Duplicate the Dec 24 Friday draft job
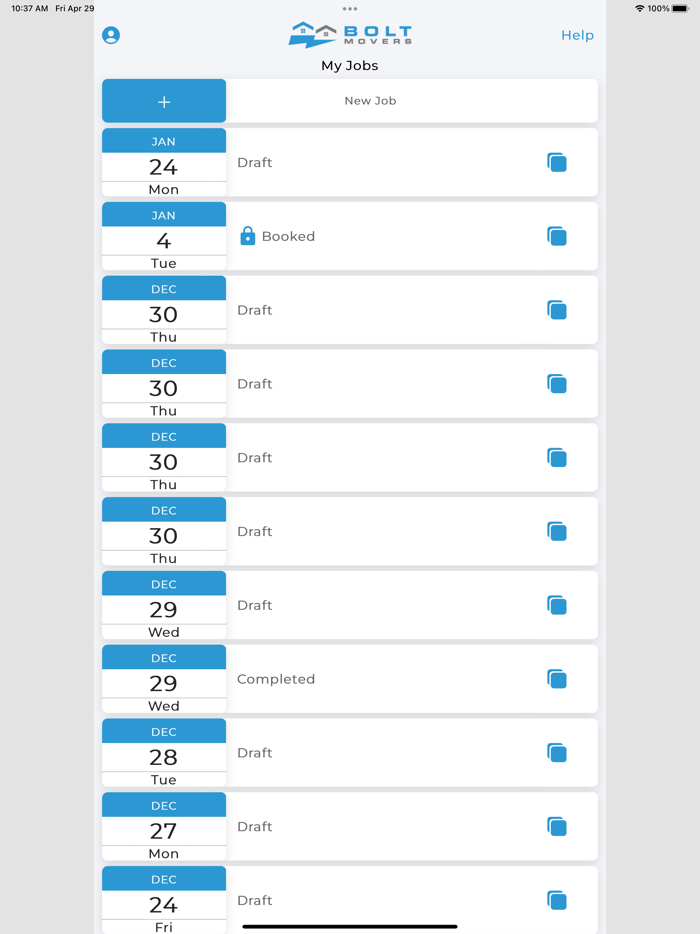700x934 pixels. 557,901
